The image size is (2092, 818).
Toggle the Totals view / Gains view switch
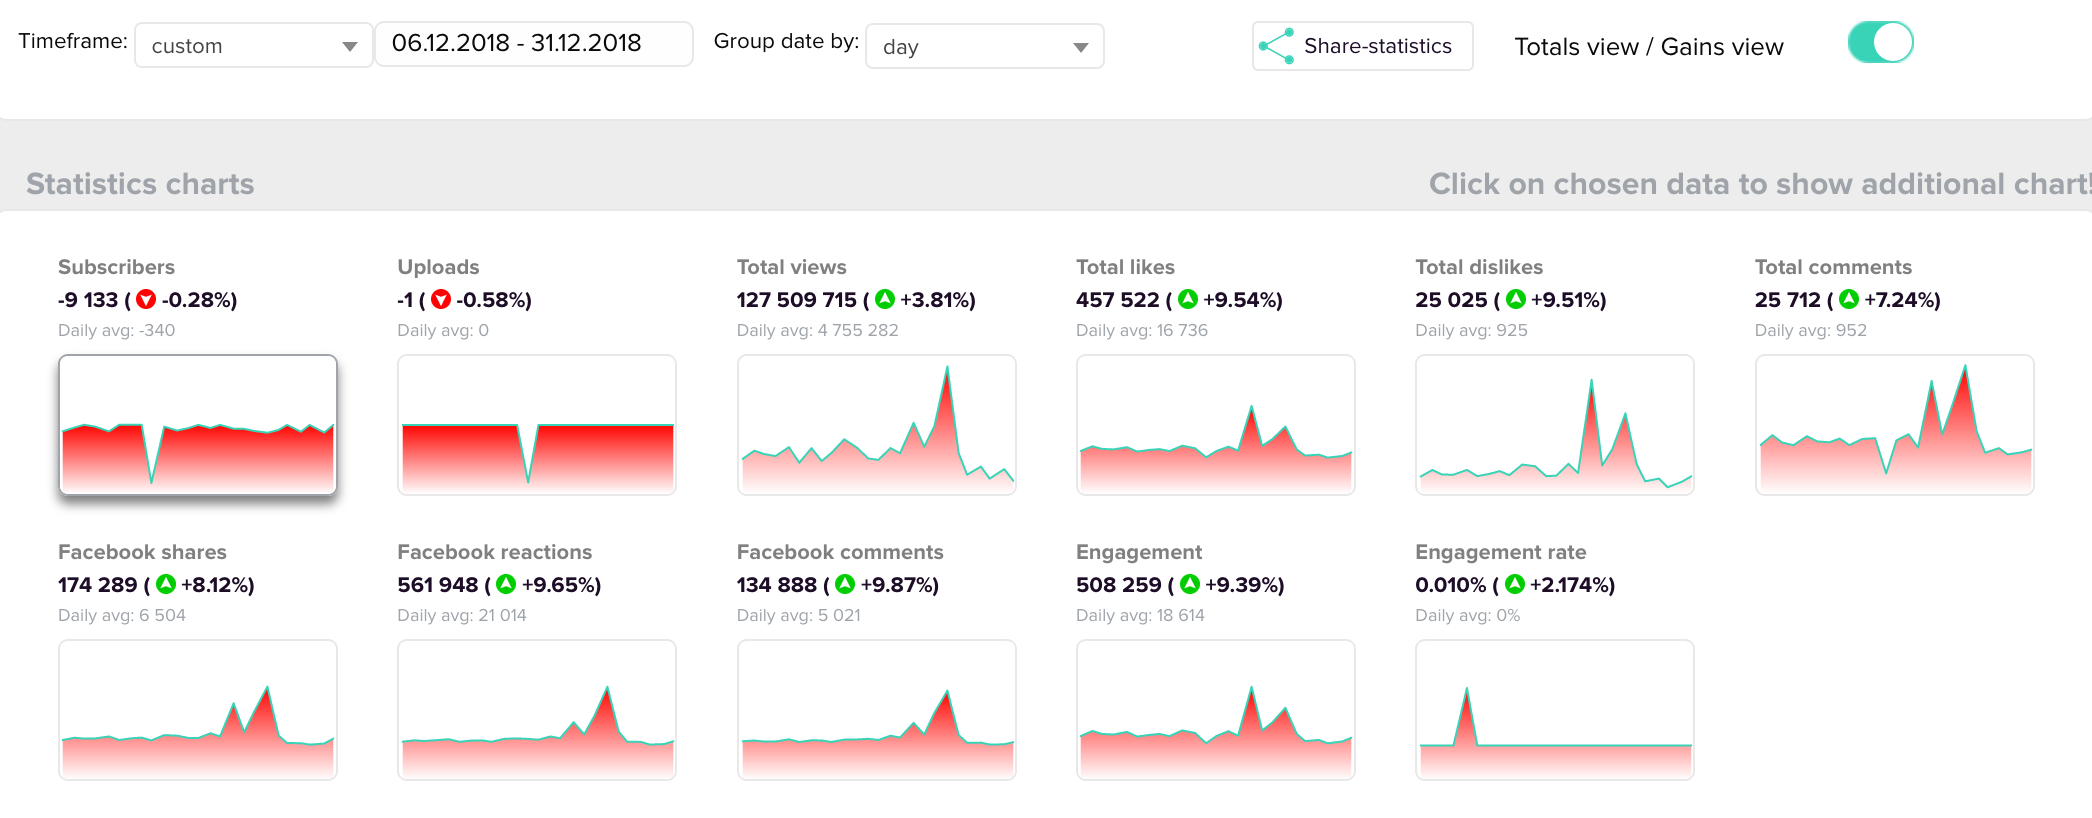click(x=1880, y=43)
